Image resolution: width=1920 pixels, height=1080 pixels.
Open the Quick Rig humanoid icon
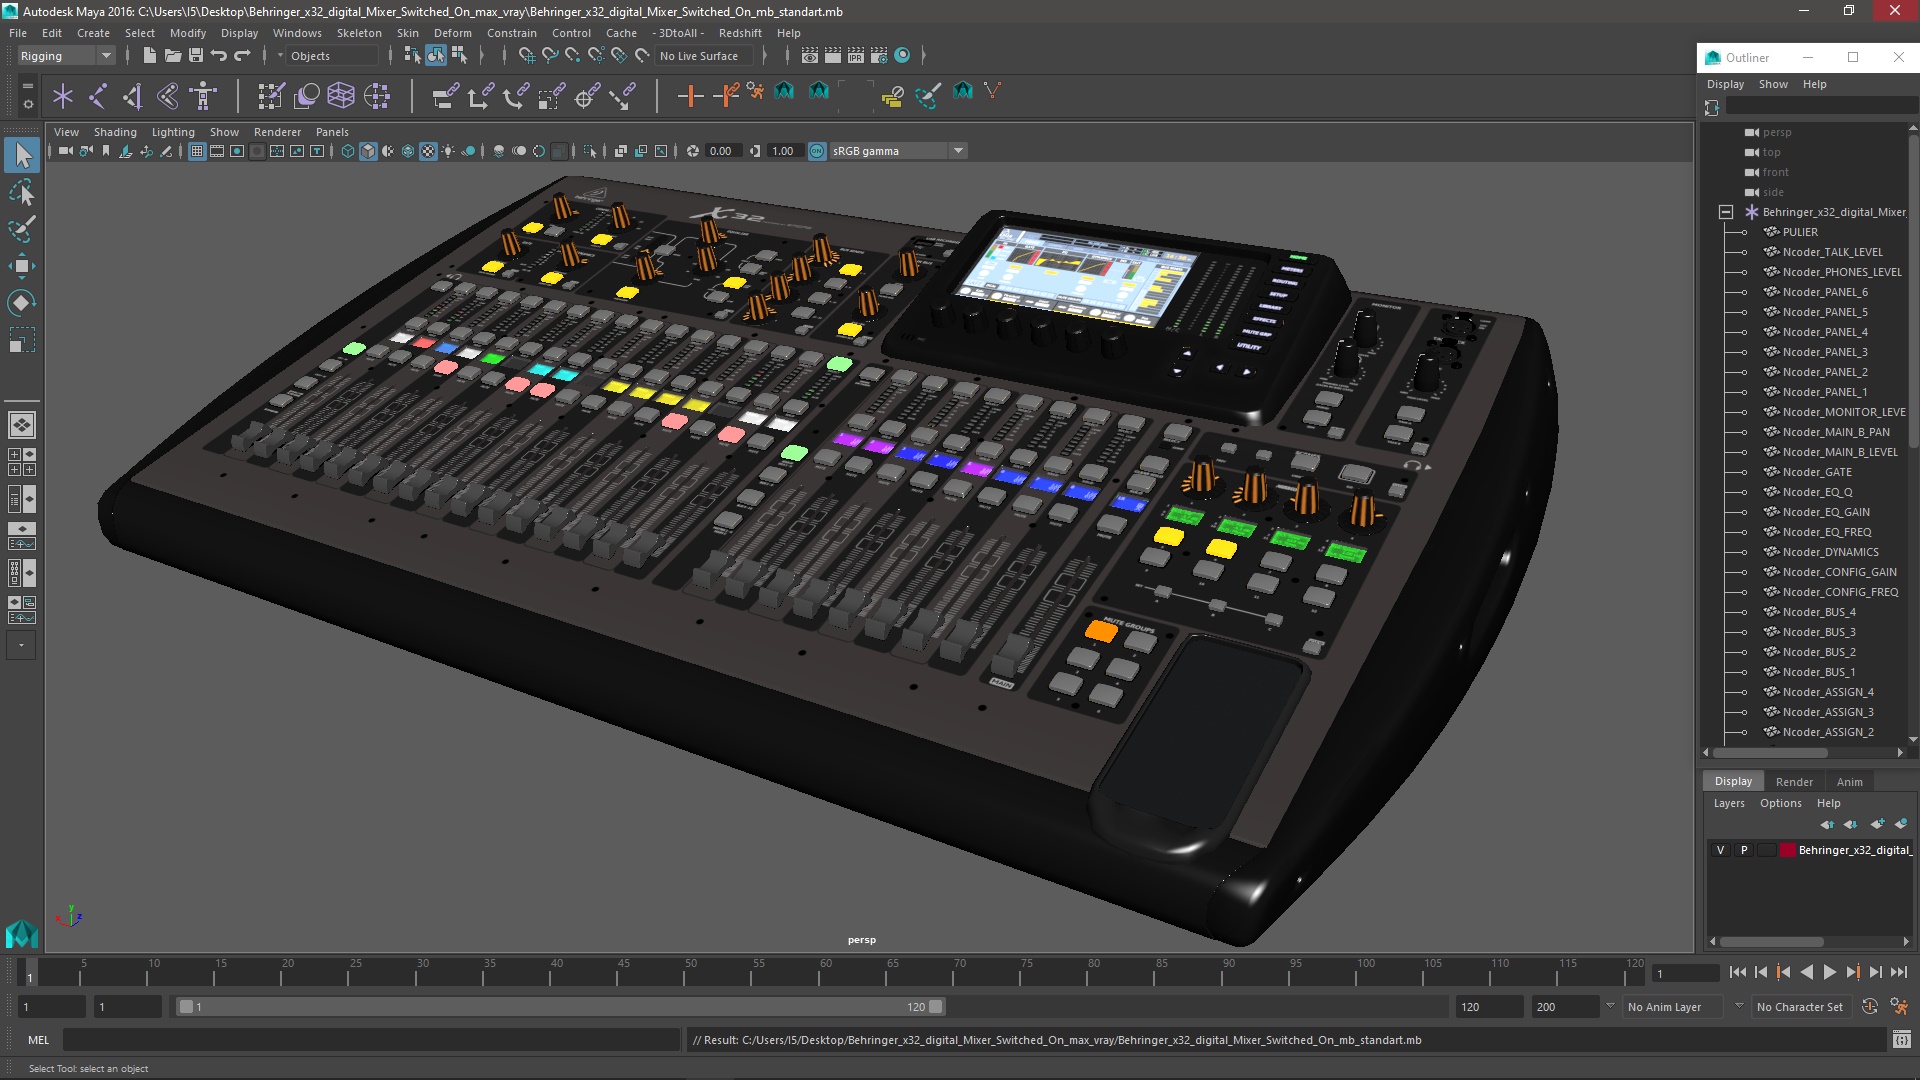(x=203, y=96)
